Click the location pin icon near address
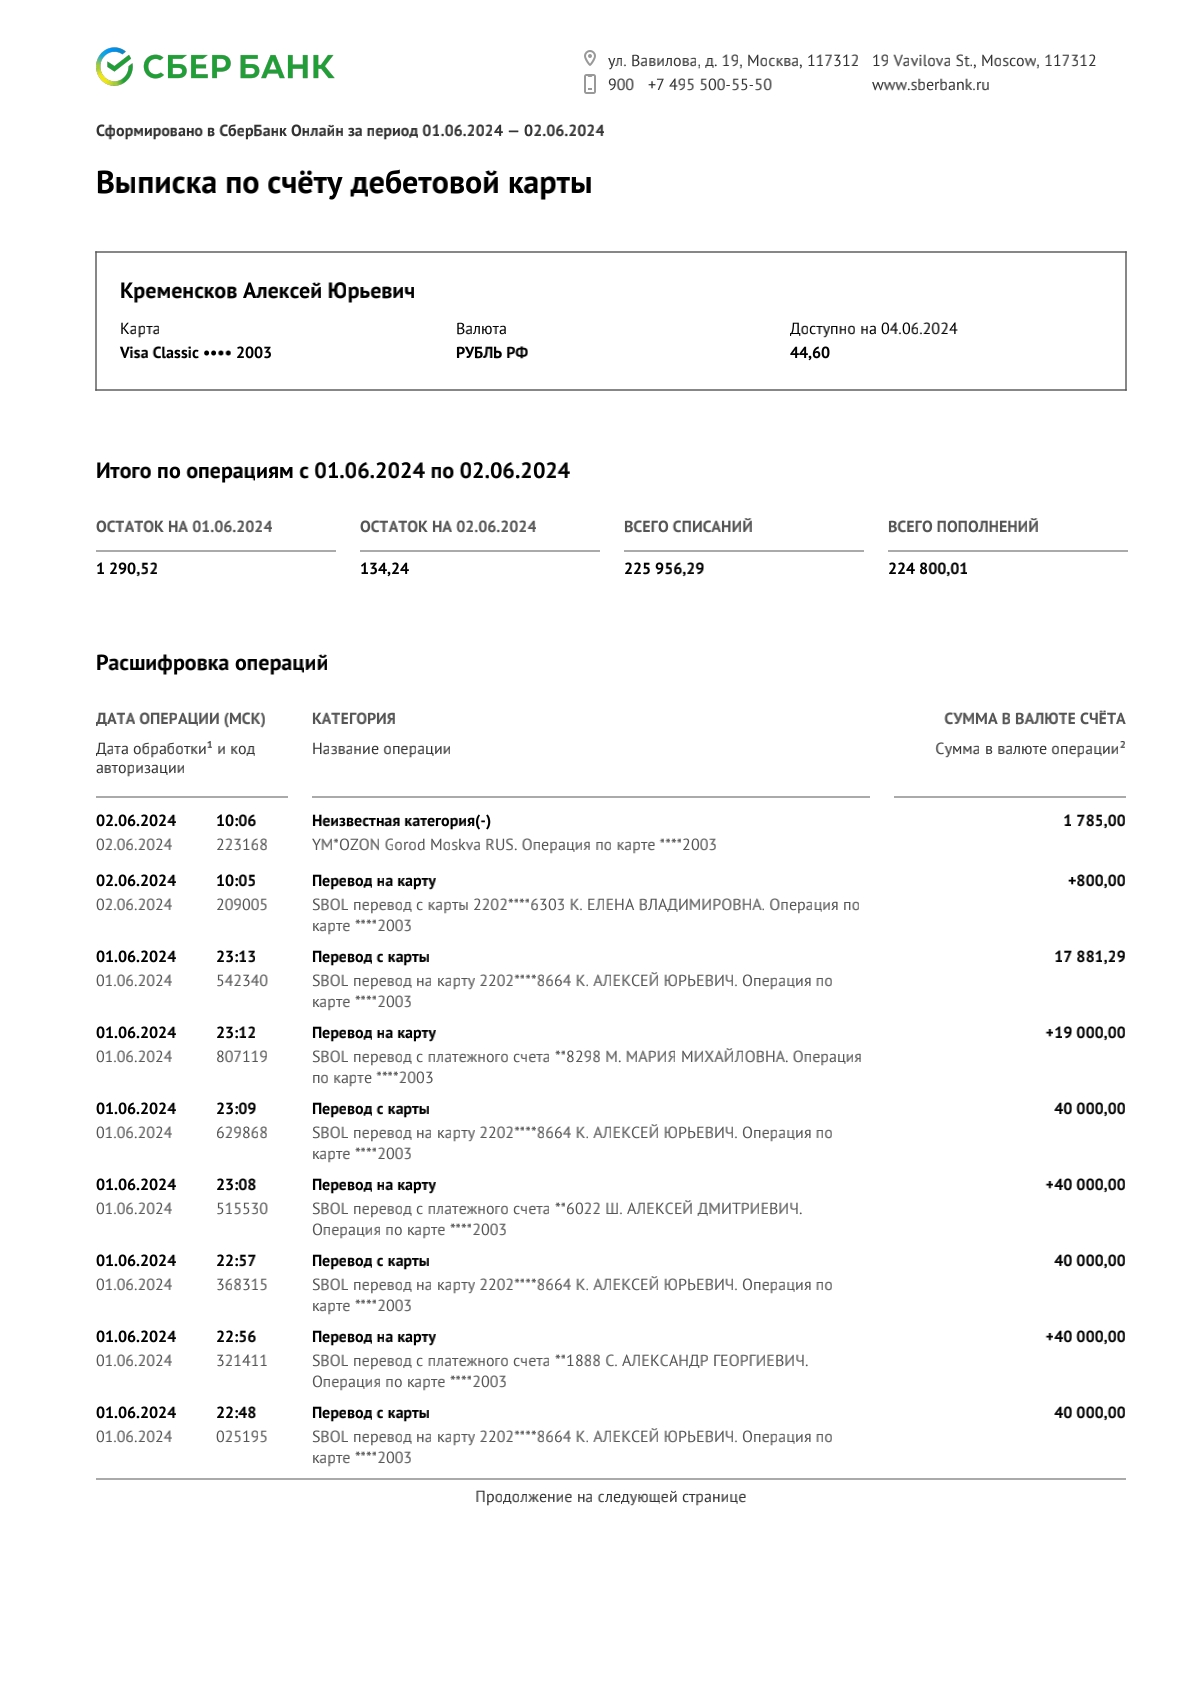This screenshot has width=1190, height=1684. pyautogui.click(x=590, y=59)
